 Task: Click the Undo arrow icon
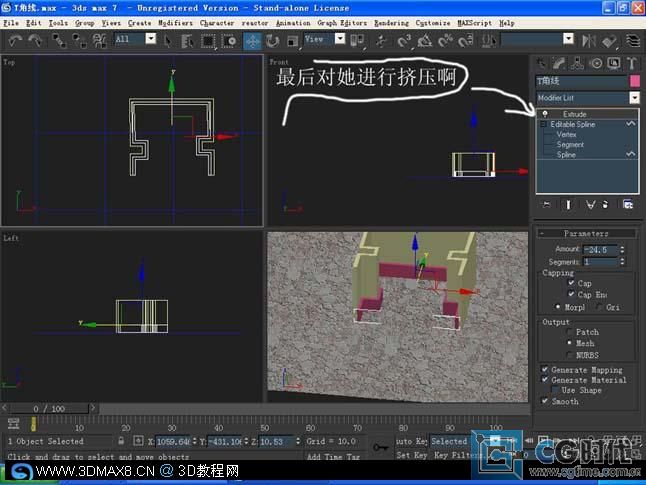coord(15,40)
